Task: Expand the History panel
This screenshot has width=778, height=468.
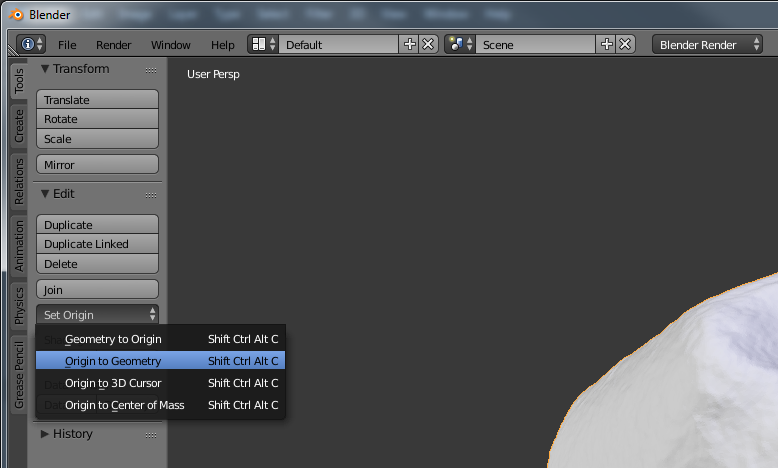Action: tap(46, 434)
